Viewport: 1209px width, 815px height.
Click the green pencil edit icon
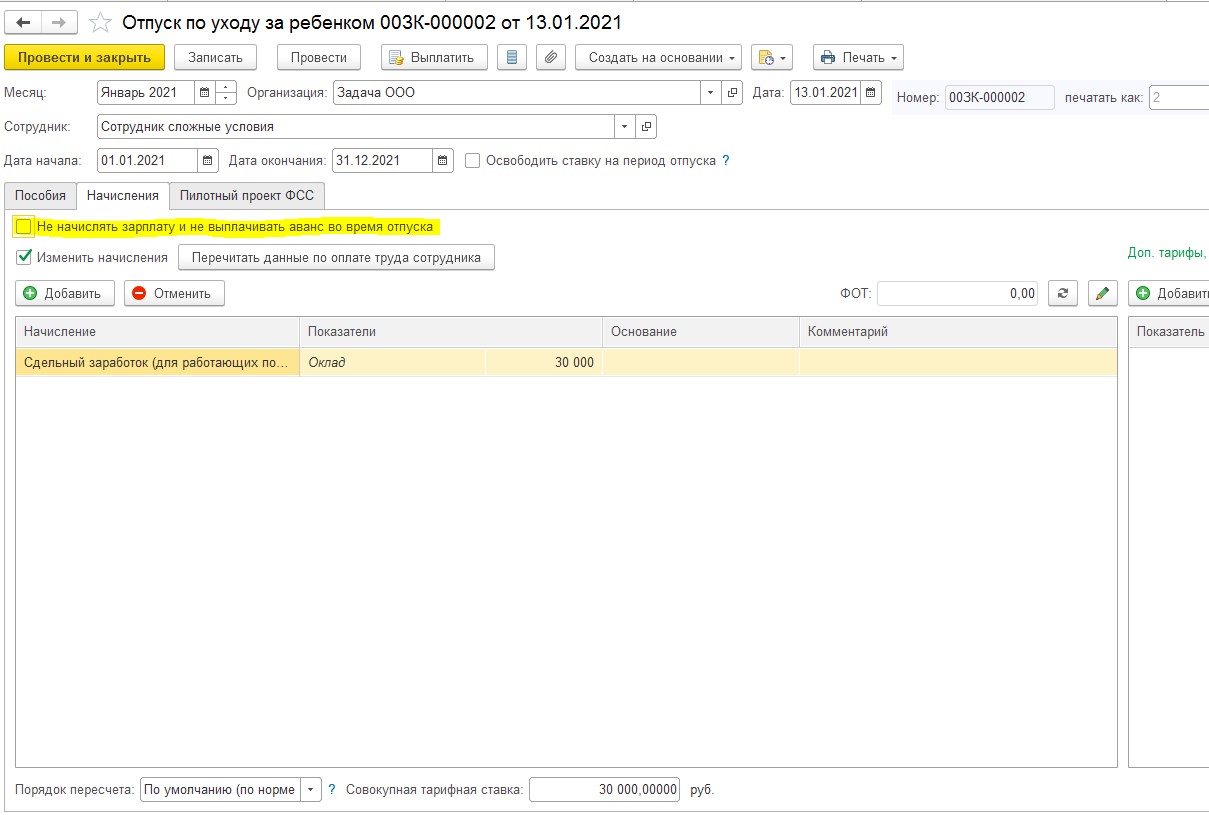coord(1102,293)
